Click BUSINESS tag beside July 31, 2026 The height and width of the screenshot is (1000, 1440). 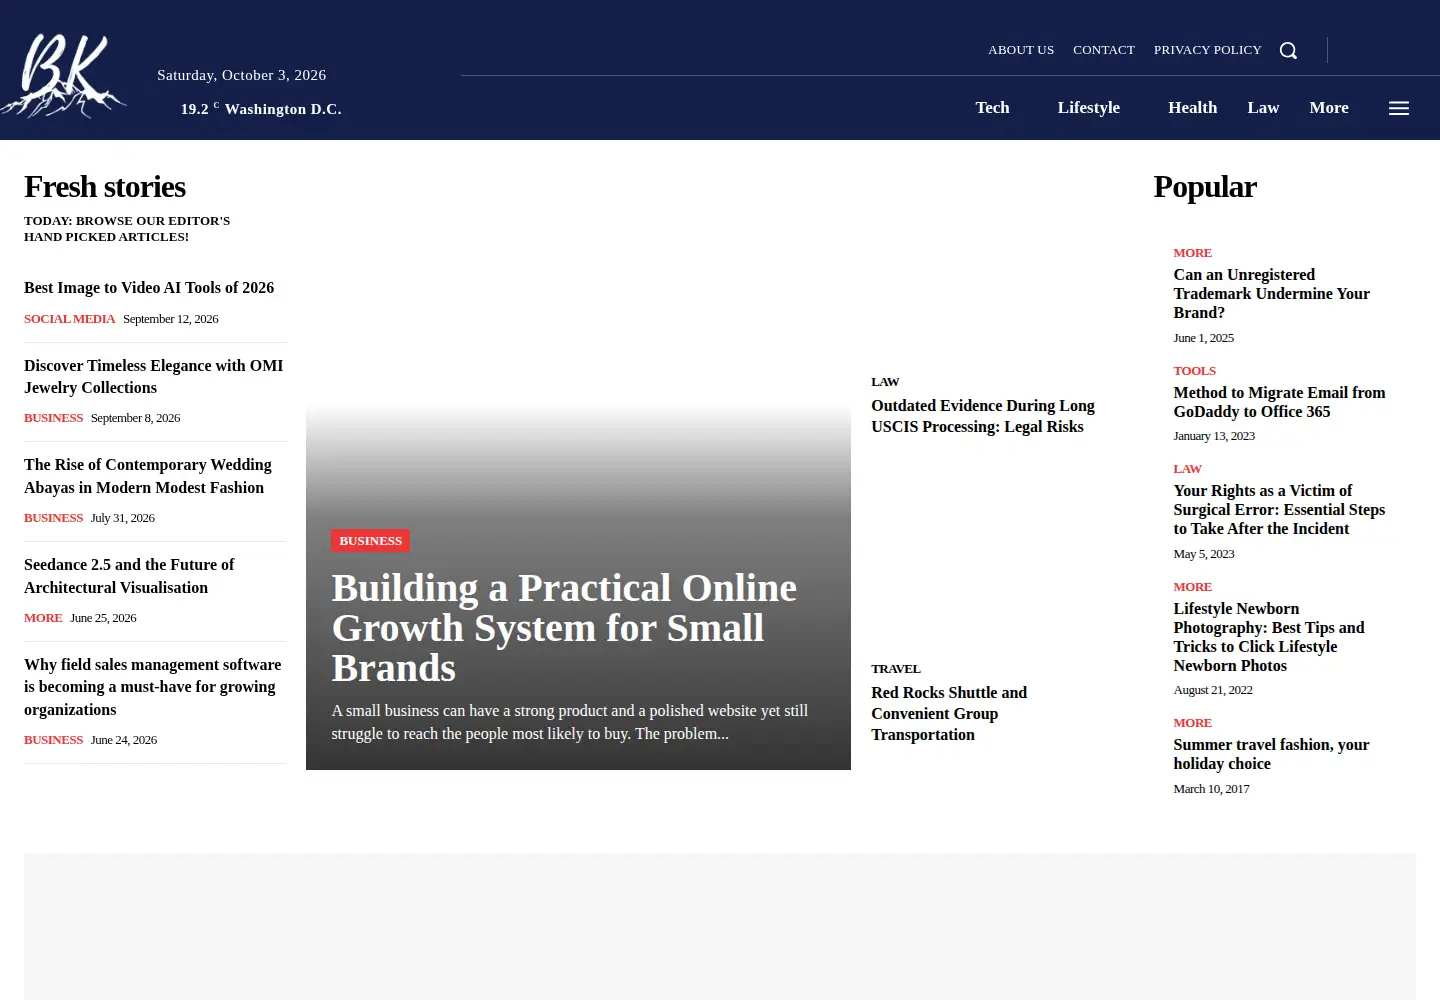[x=53, y=518]
